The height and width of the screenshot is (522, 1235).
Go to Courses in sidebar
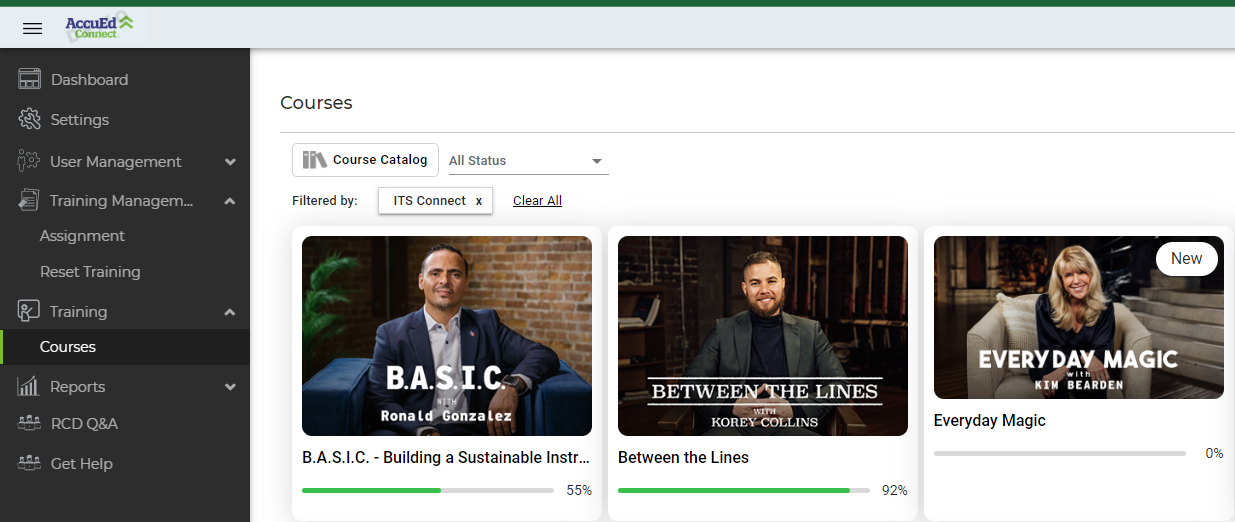68,347
